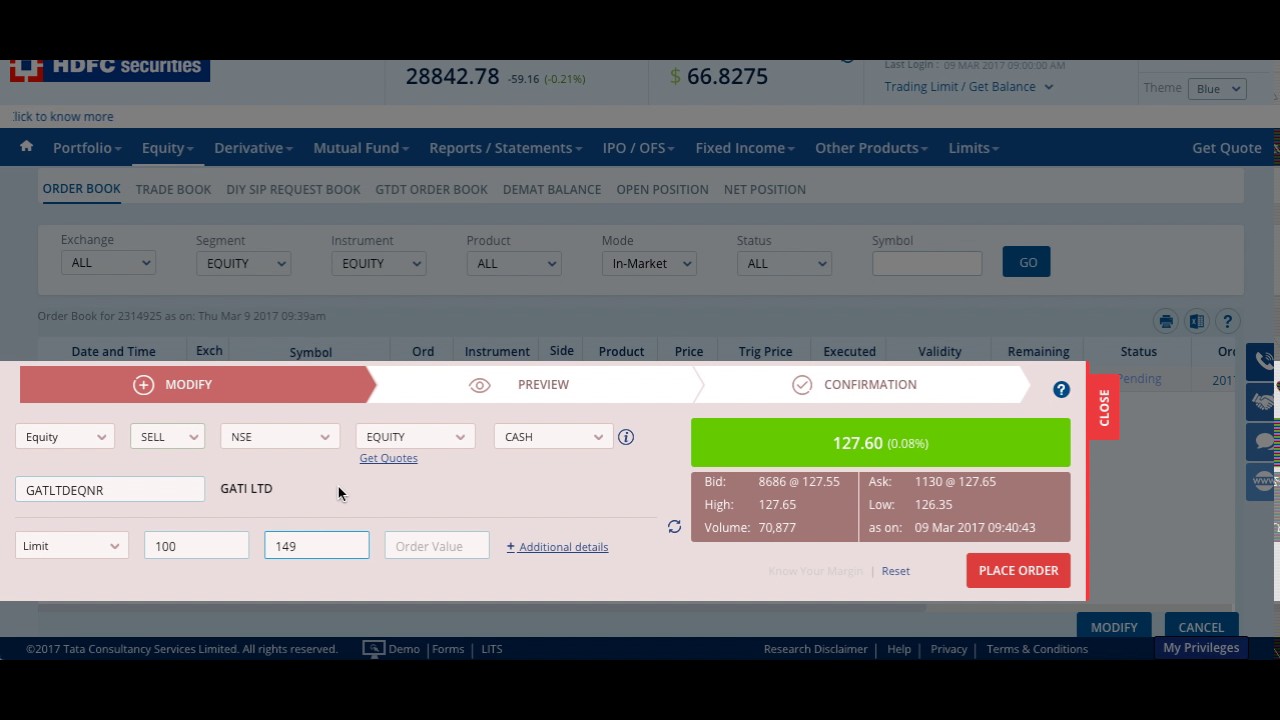Screen dimensions: 1280x720
Task: Open the Product ALL dropdown
Action: (513, 263)
